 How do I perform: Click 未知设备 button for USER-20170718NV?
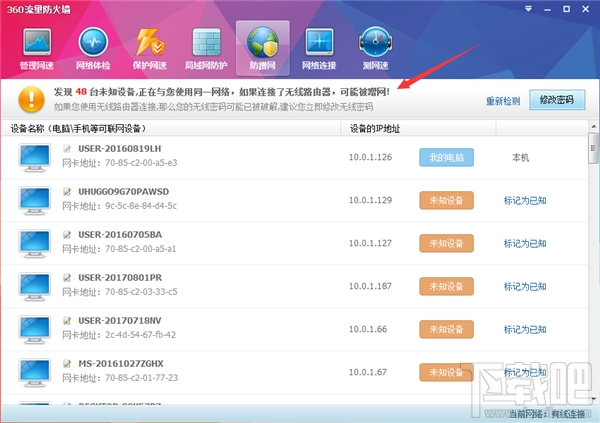click(x=447, y=329)
